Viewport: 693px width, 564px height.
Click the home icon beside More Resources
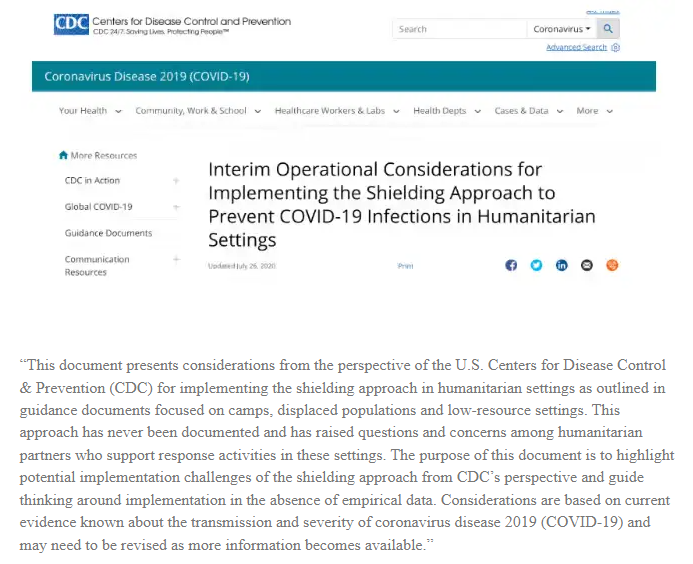(63, 155)
